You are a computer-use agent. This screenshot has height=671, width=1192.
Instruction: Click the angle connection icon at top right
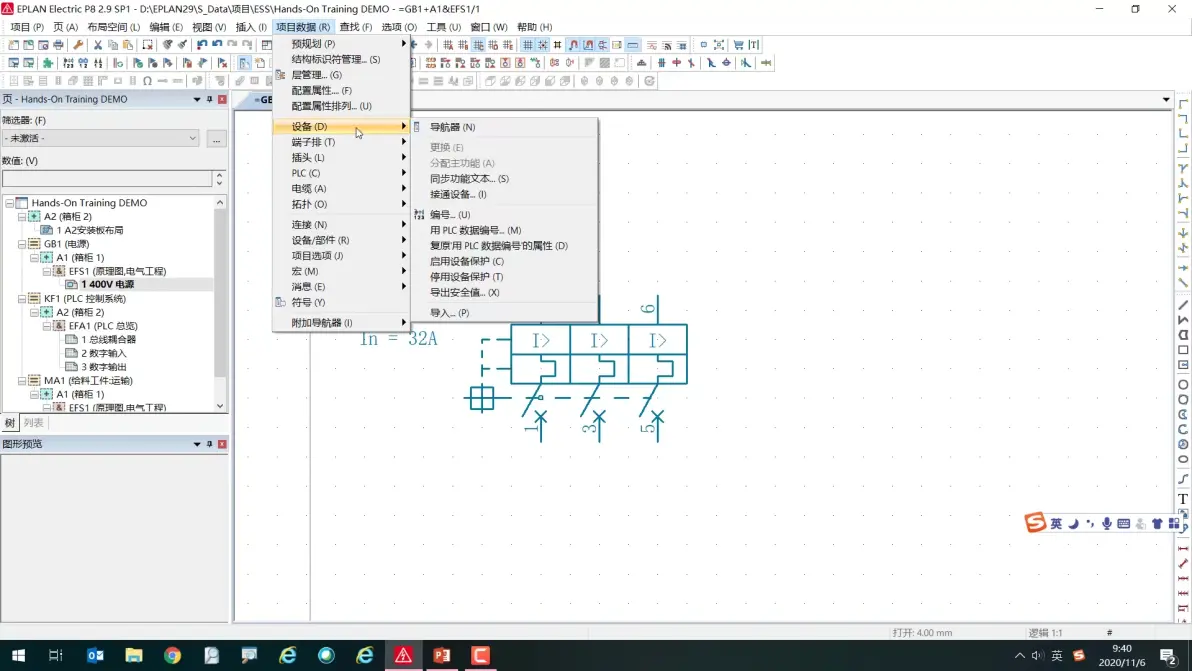1183,103
